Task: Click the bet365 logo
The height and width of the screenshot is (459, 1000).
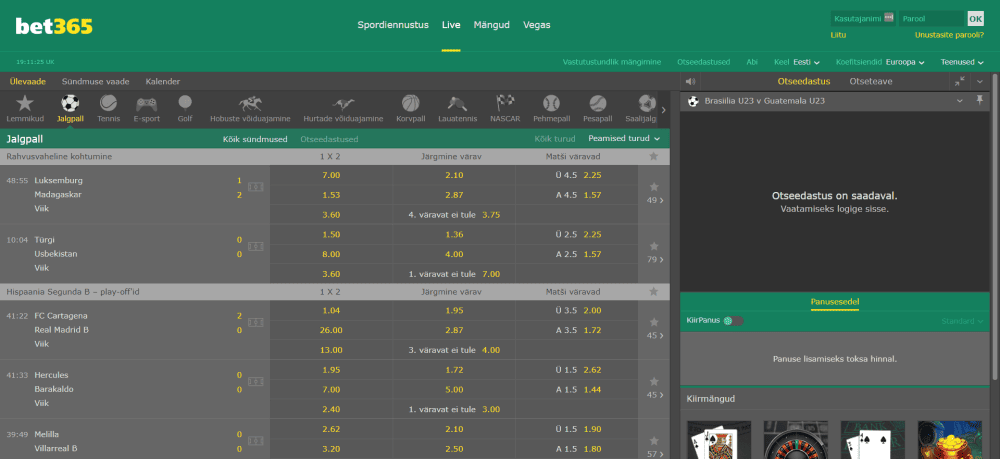Action: 54,26
